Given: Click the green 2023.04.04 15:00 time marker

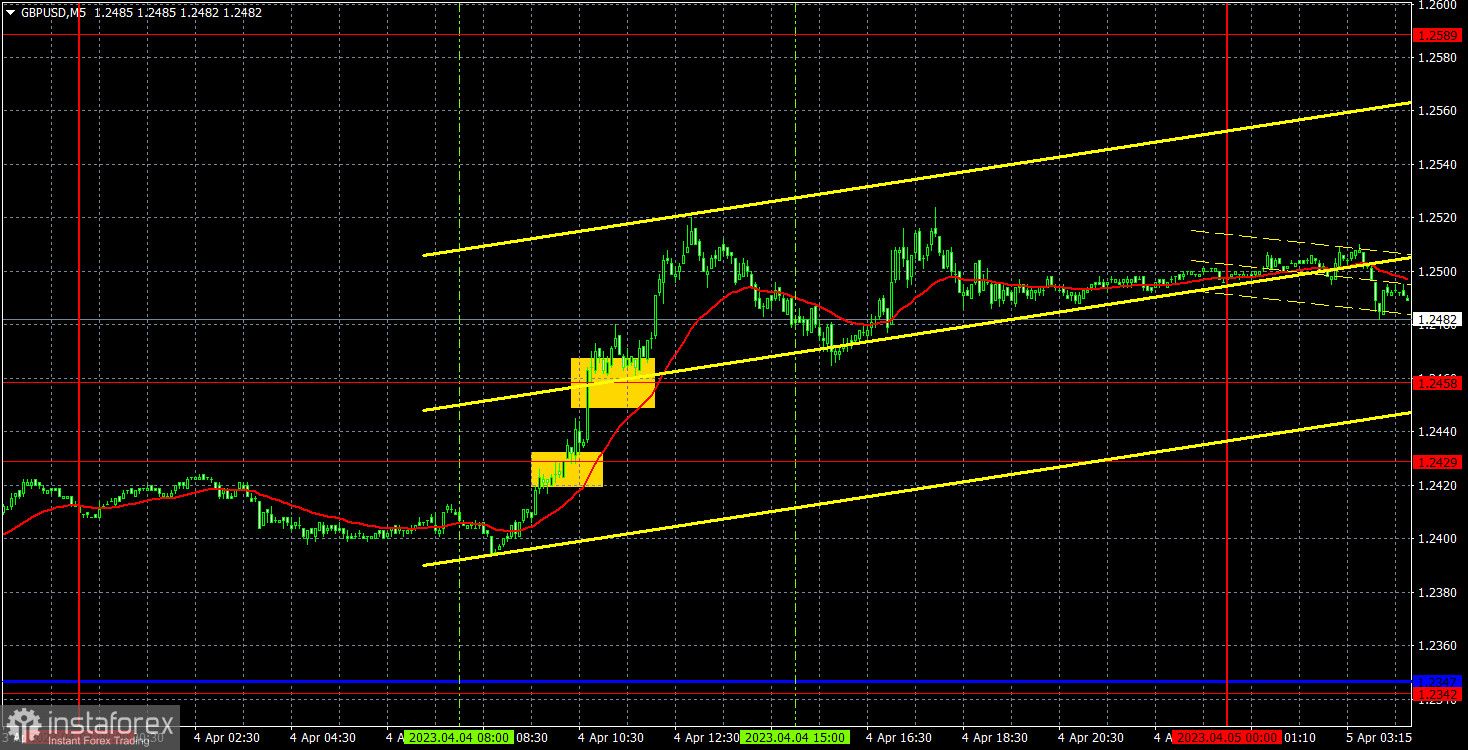Looking at the screenshot, I should click(x=795, y=737).
